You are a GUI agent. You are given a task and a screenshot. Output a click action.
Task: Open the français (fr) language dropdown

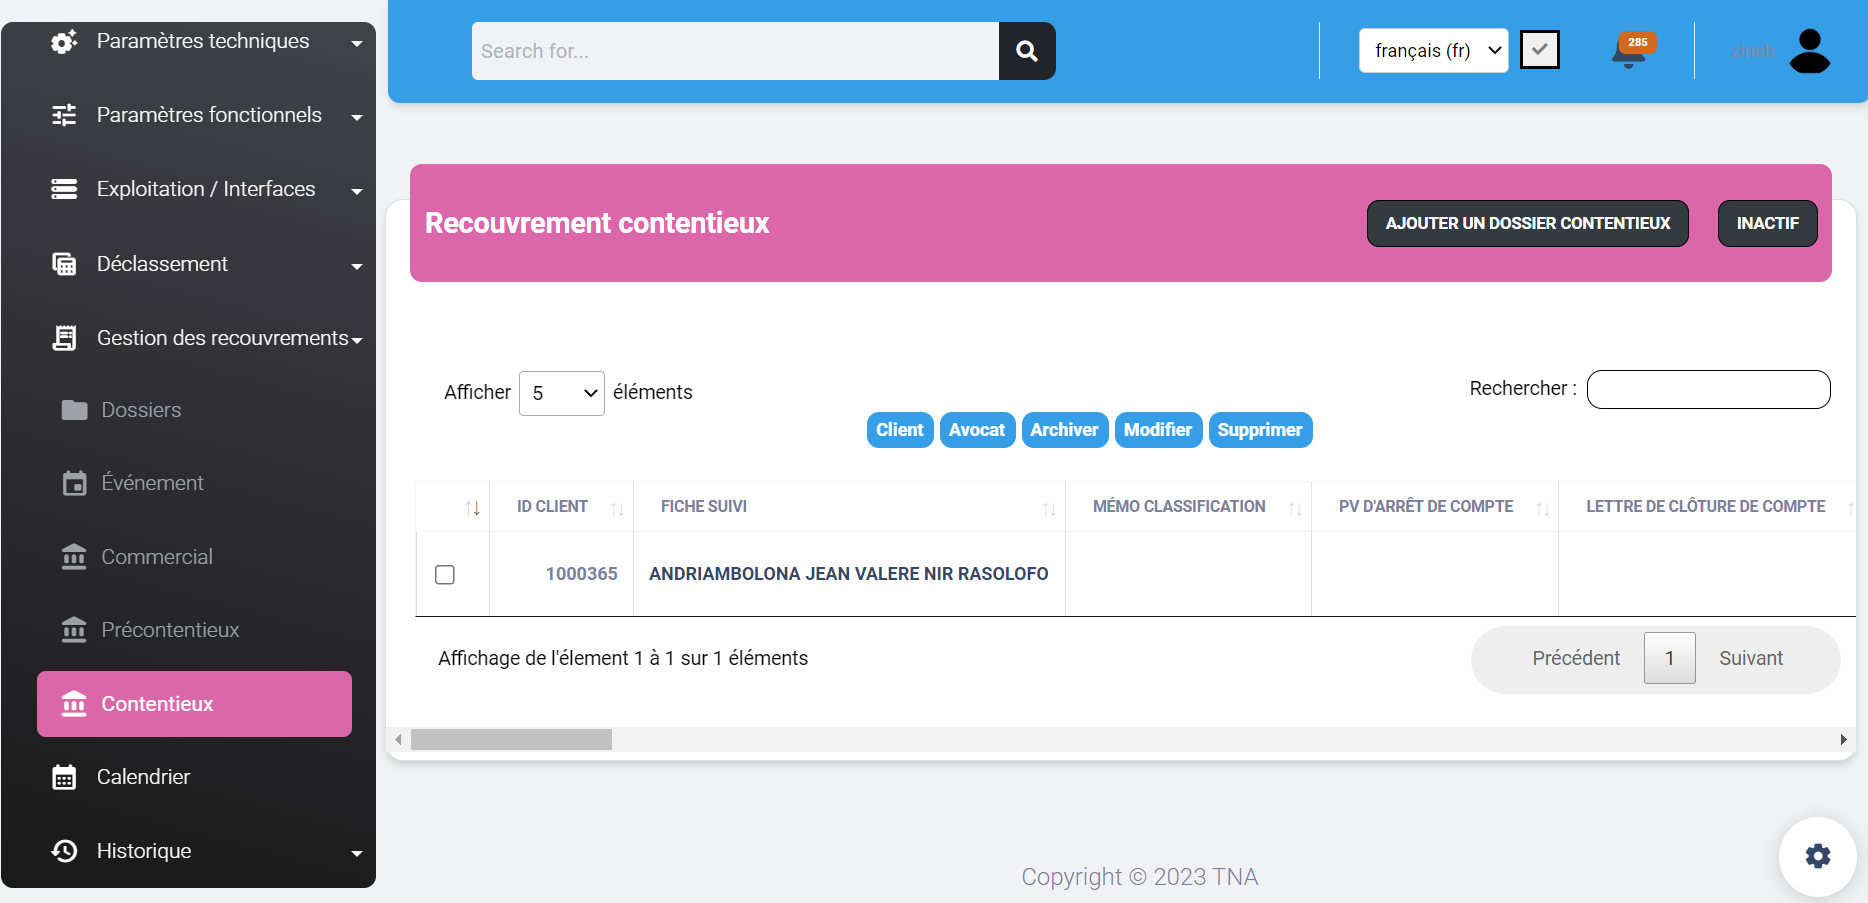pyautogui.click(x=1433, y=51)
